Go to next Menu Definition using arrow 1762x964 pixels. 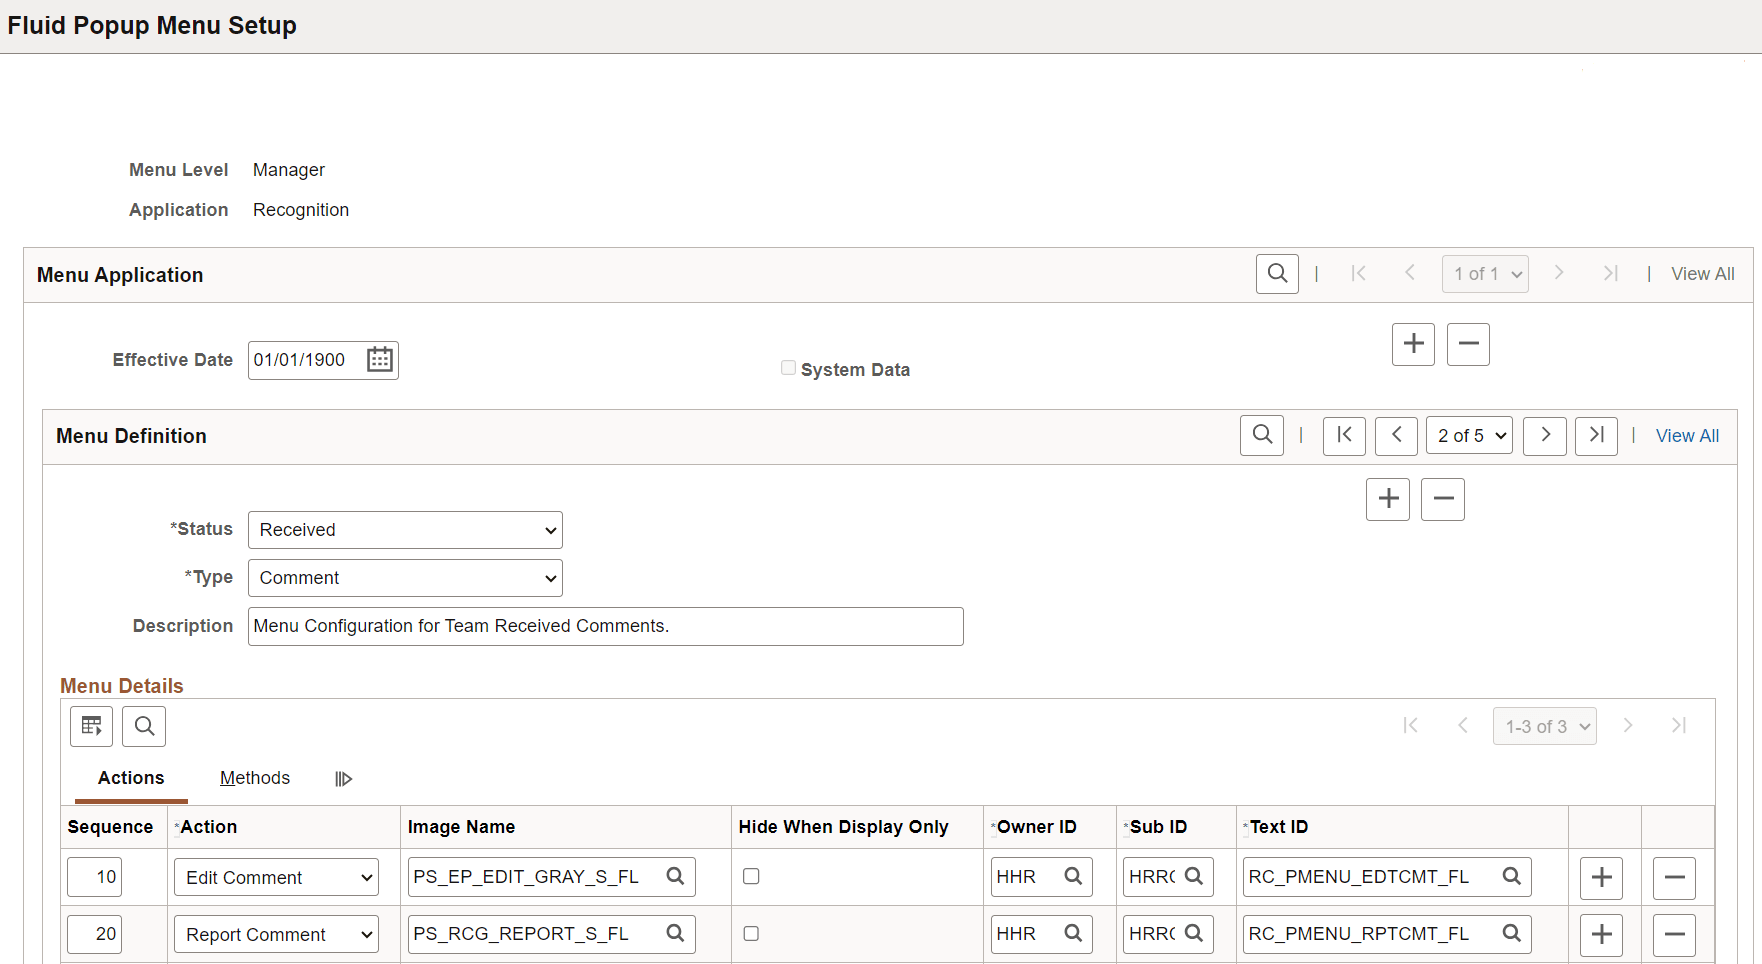1544,436
